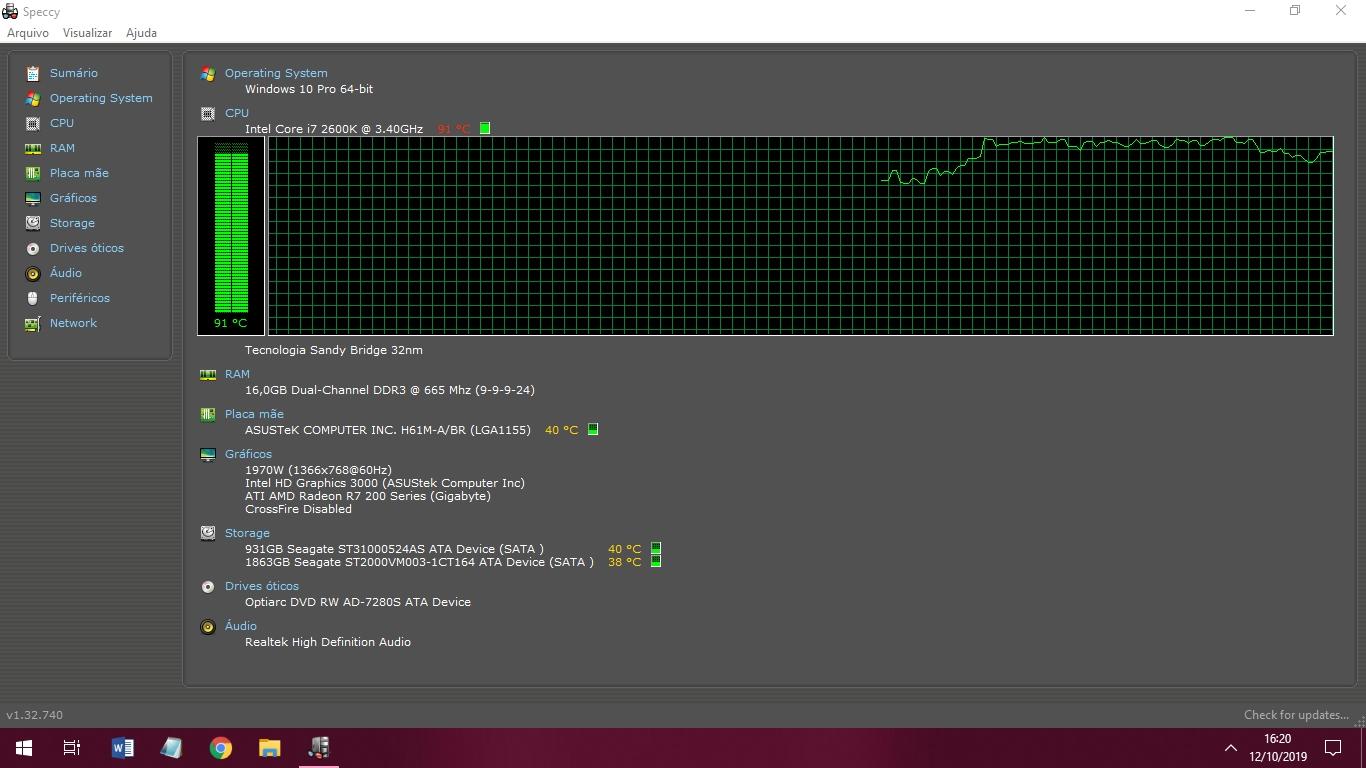Open the Placa mãe heading link

[254, 414]
